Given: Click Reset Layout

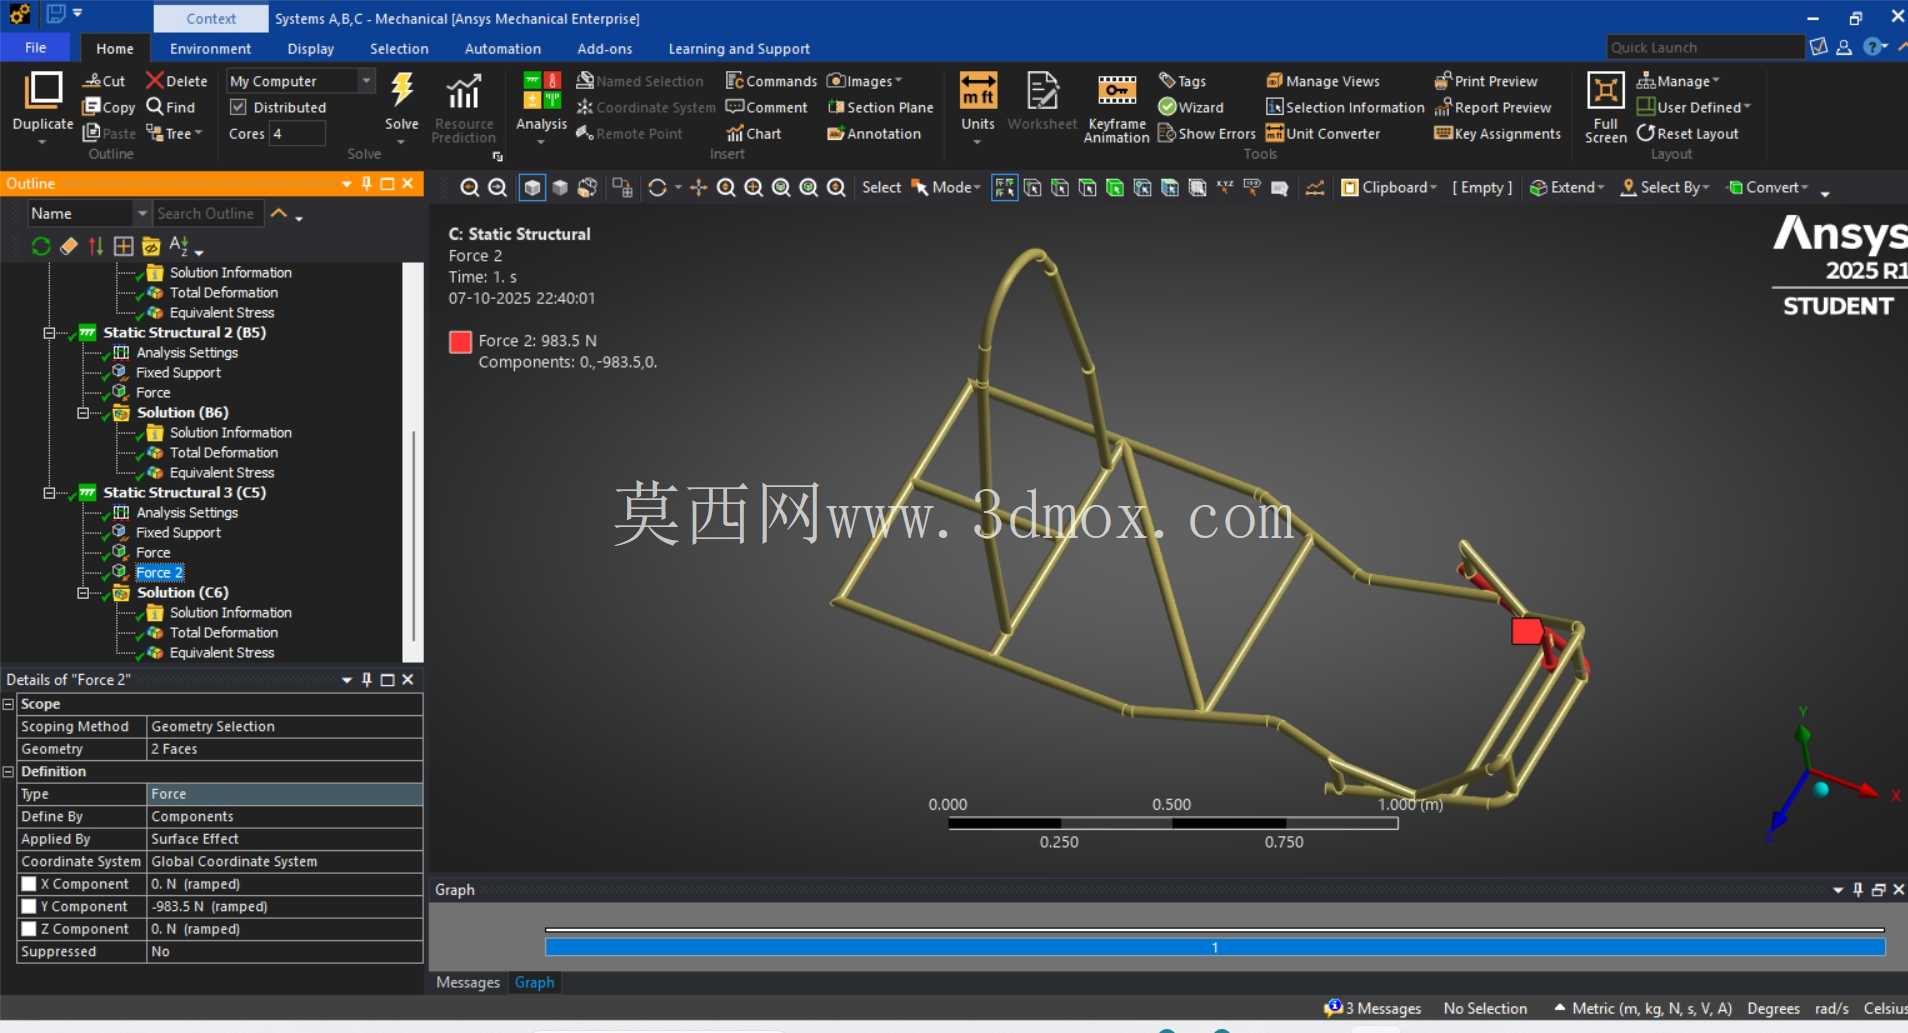Looking at the screenshot, I should coord(1687,133).
